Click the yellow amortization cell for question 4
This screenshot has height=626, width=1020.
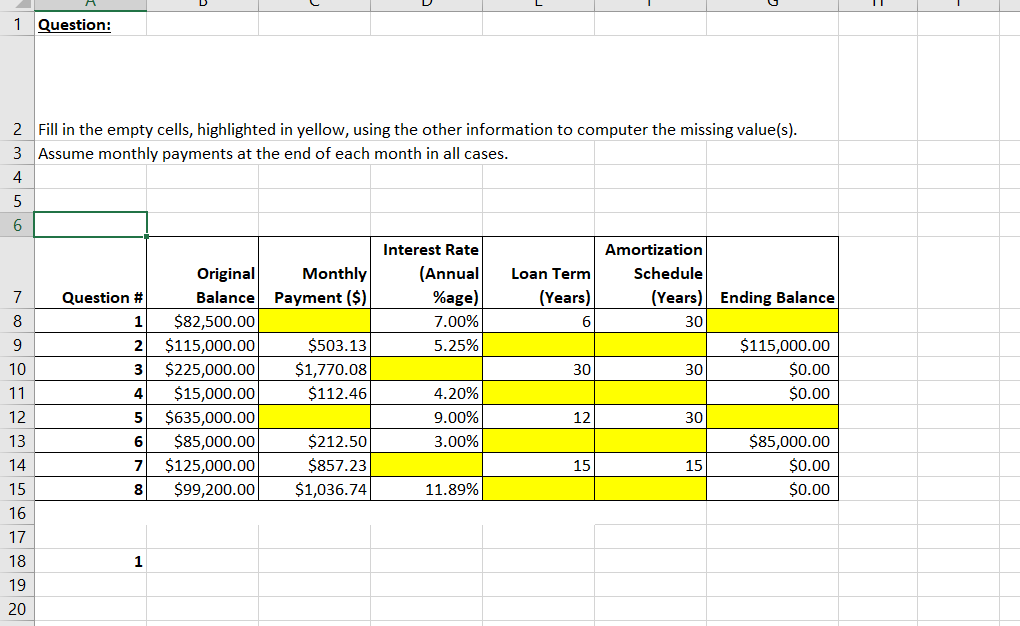pos(651,394)
